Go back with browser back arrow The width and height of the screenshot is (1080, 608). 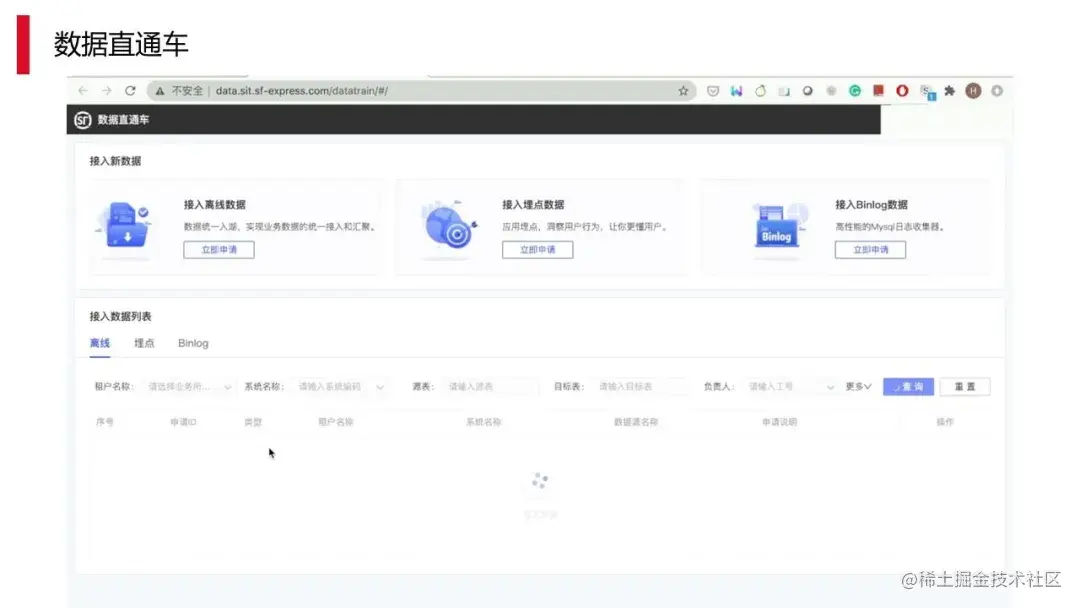point(83,91)
